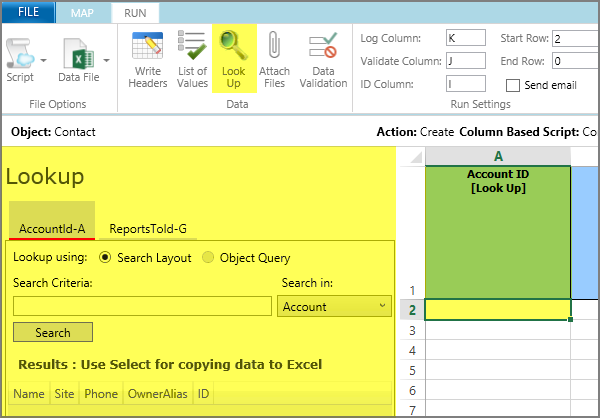Click row 6 header
The width and height of the screenshot is (600, 418).
(x=412, y=390)
